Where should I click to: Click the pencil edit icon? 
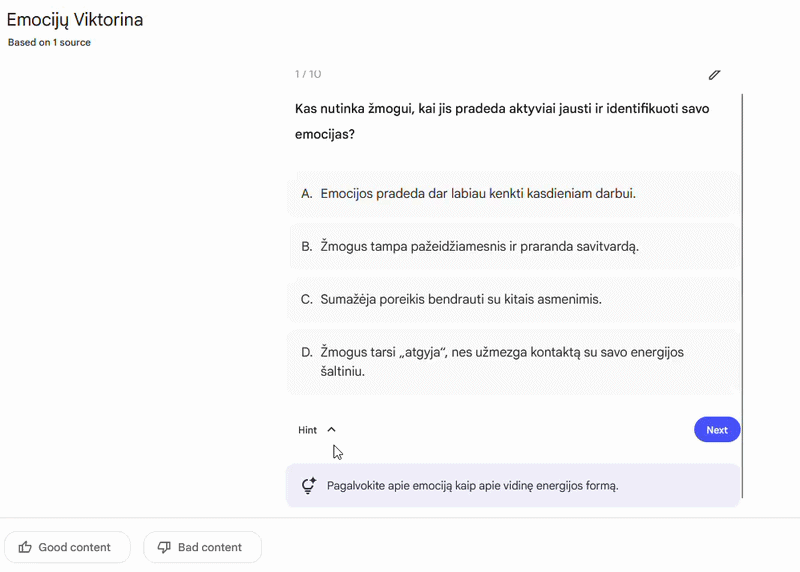[714, 75]
